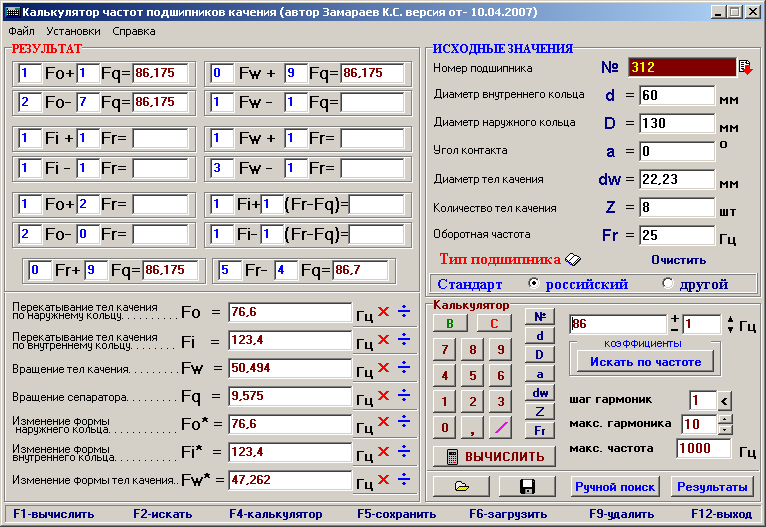Viewport: 766px width, 527px height.
Task: Select the российский standard radio button
Action: point(533,284)
